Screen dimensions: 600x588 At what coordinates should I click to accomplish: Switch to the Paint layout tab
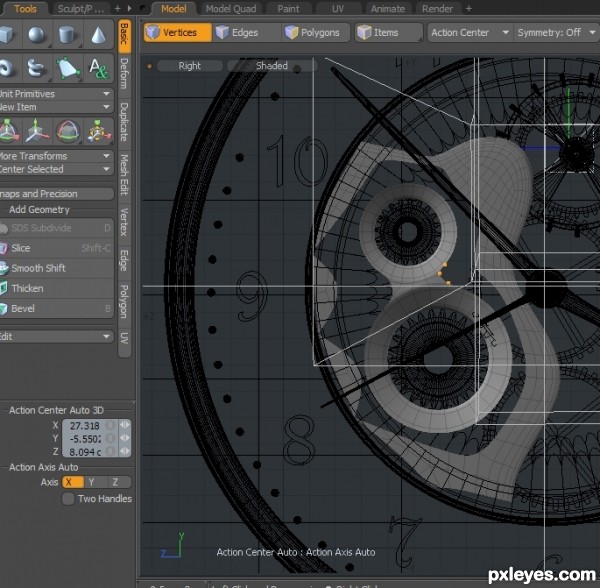(288, 9)
